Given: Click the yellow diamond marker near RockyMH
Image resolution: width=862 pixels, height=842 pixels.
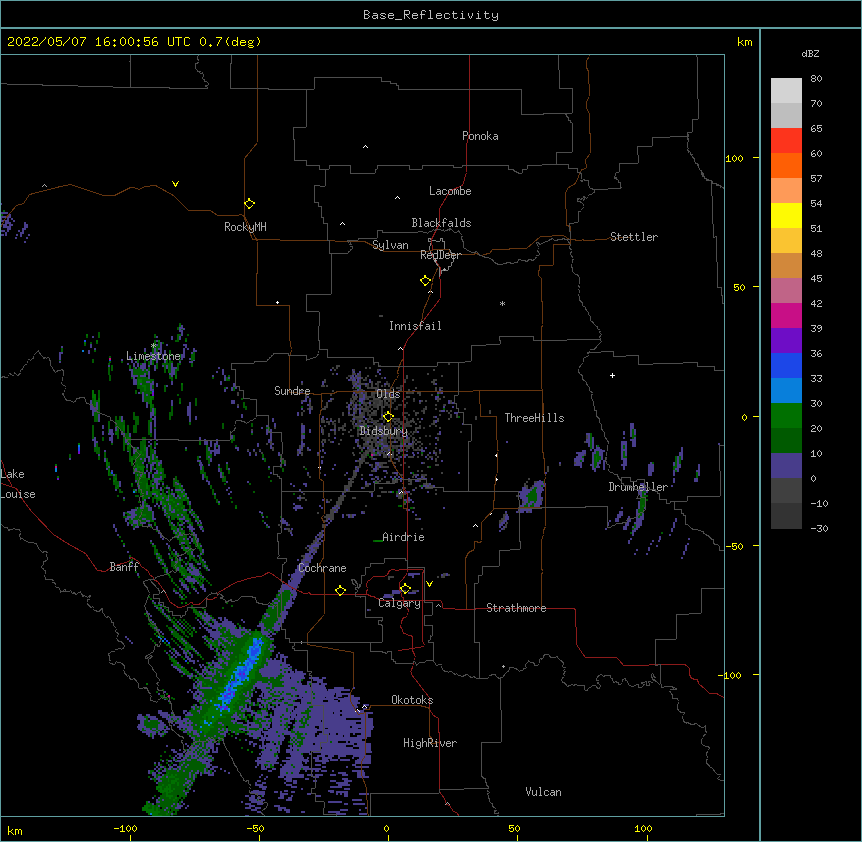Looking at the screenshot, I should 249,204.
